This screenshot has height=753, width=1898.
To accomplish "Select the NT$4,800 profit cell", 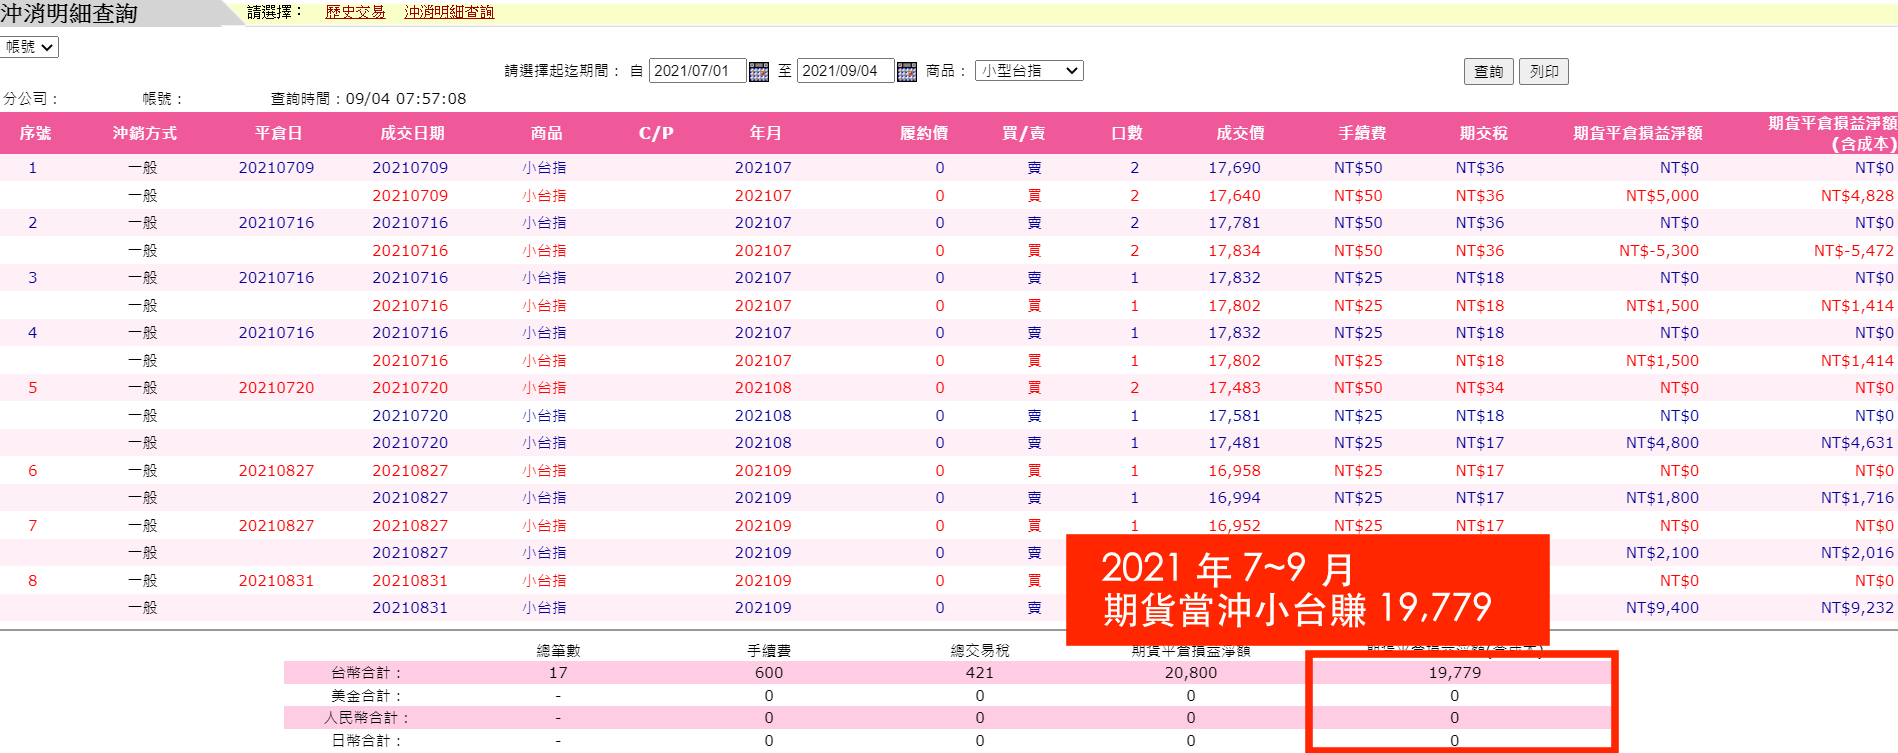I will tap(1662, 443).
